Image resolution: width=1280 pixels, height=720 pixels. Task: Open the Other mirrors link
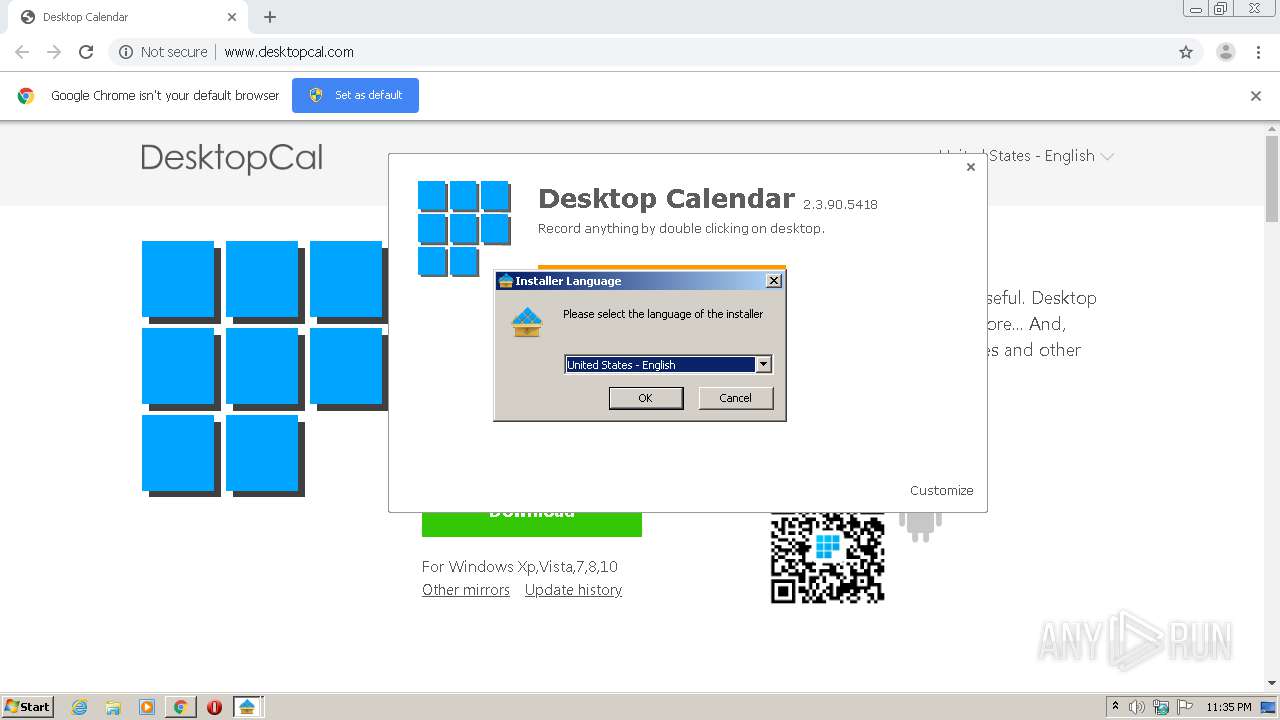tap(466, 590)
